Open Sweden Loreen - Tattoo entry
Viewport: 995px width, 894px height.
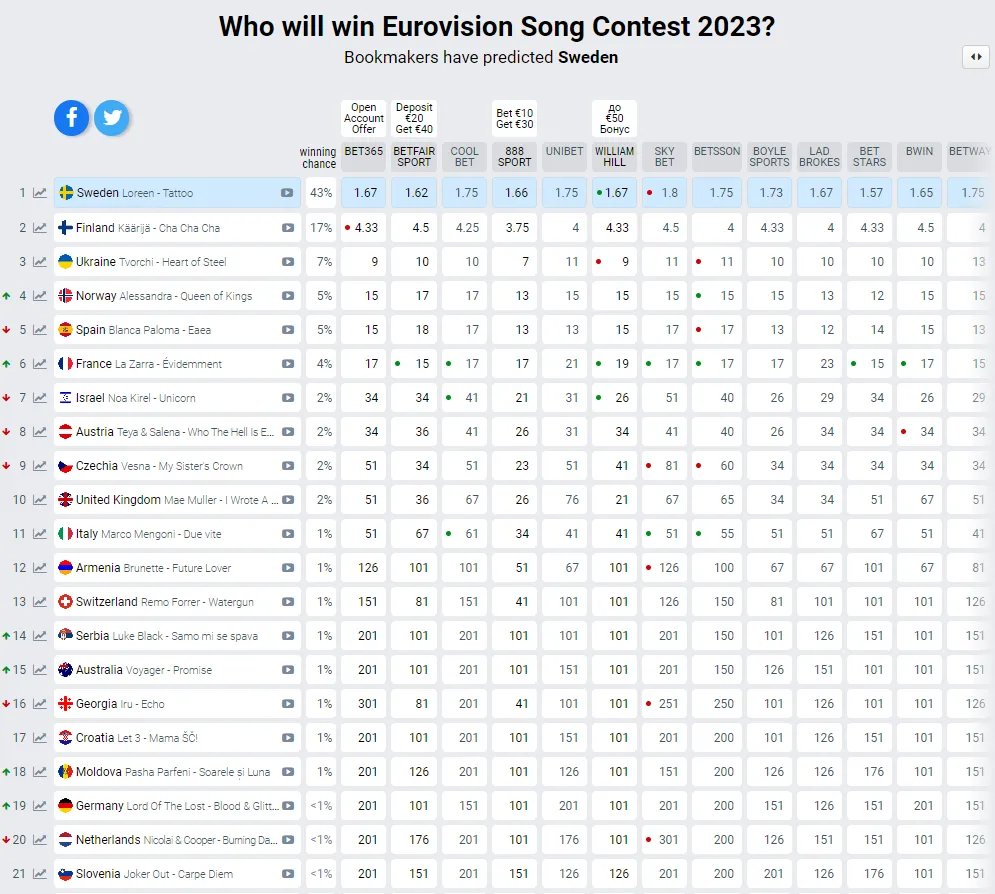coord(135,193)
